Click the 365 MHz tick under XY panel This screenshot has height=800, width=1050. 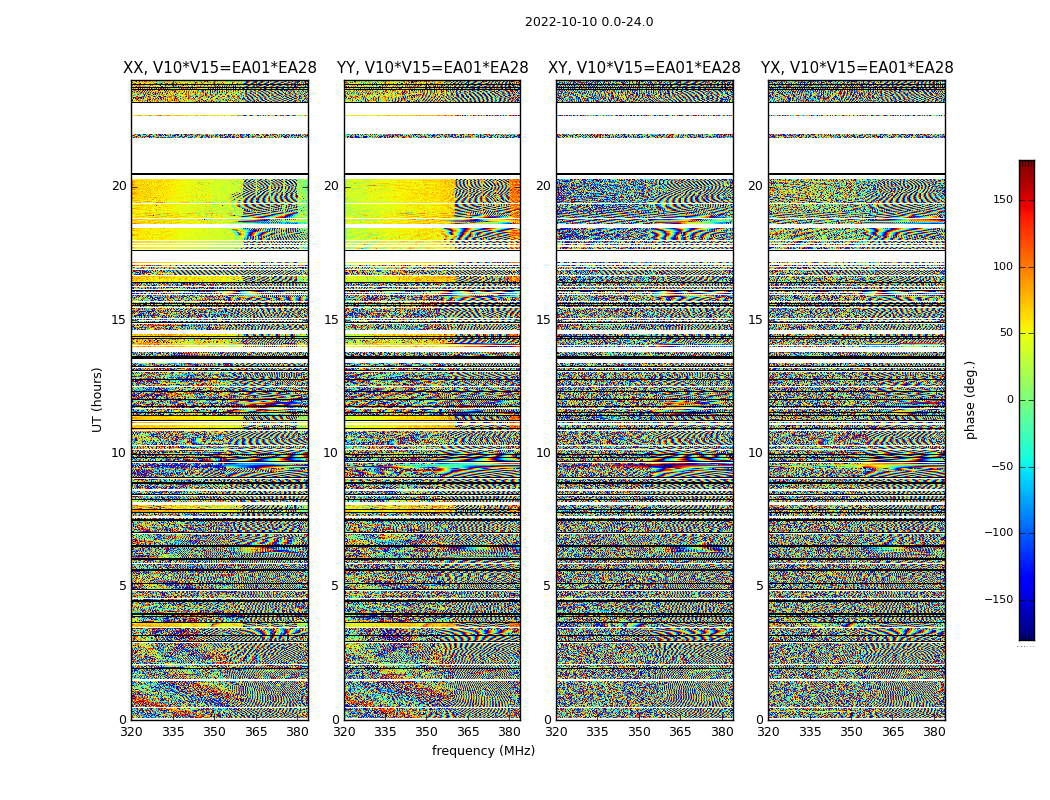click(680, 732)
